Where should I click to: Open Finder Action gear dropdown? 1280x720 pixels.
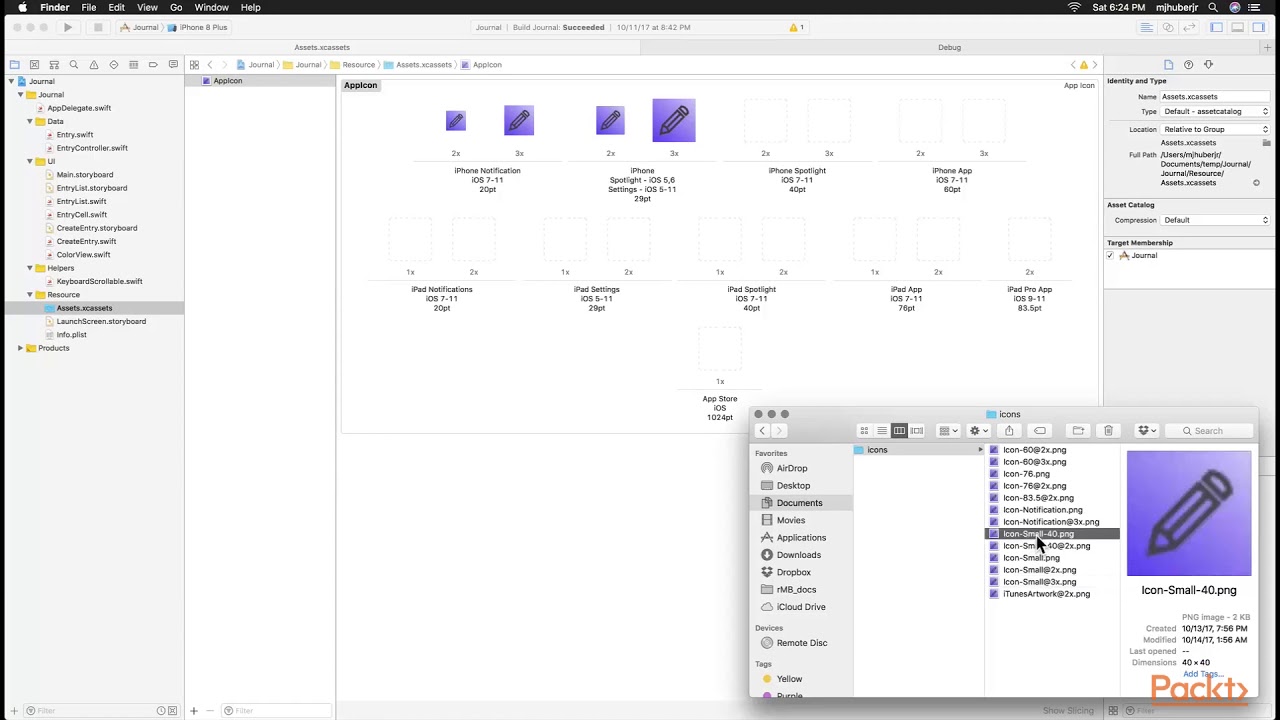[978, 431]
